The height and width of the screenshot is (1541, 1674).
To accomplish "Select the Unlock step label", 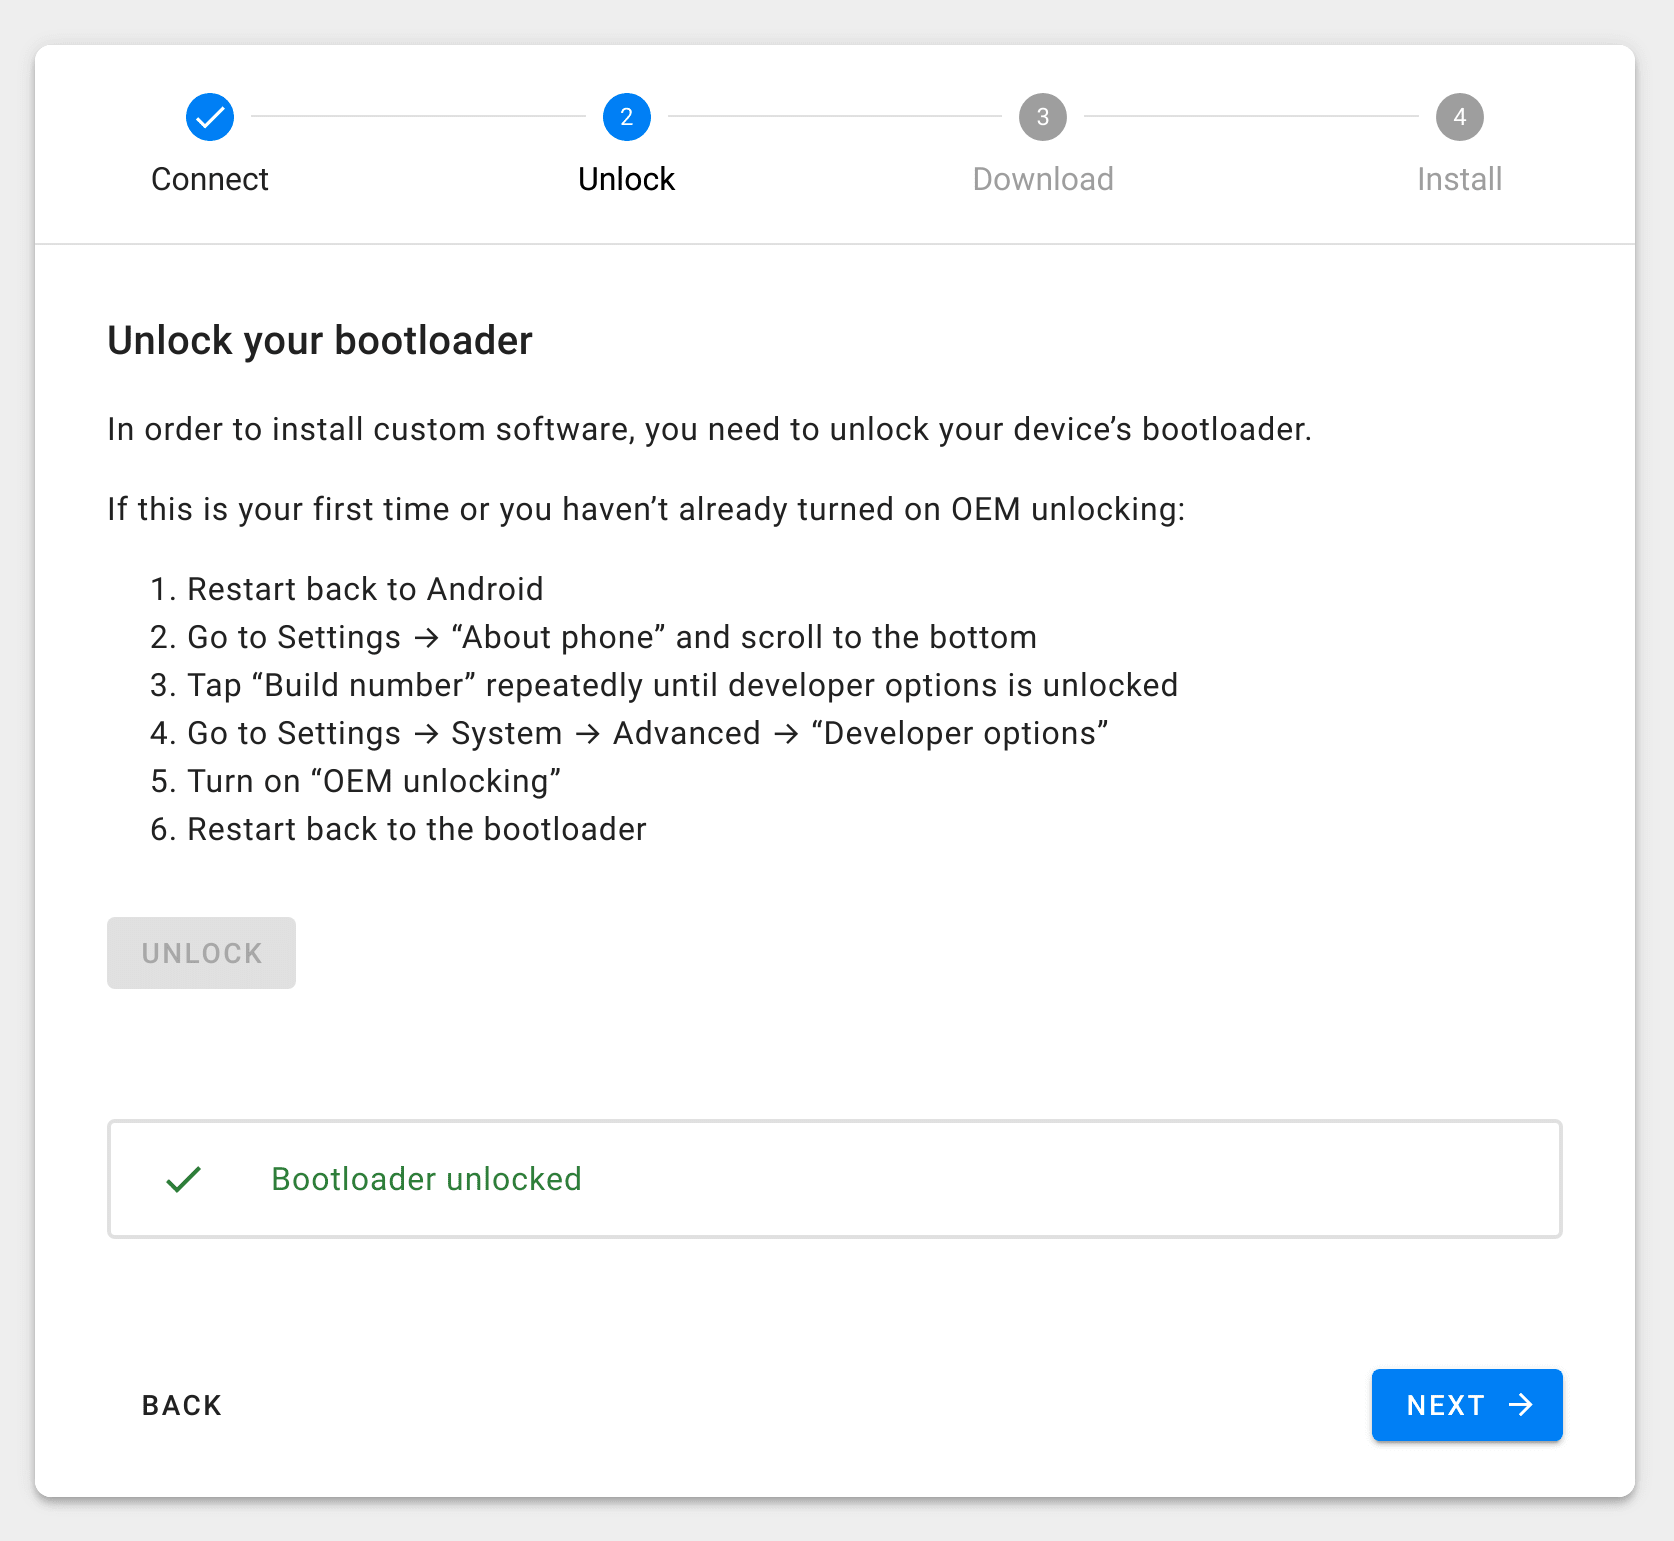I will pos(626,180).
